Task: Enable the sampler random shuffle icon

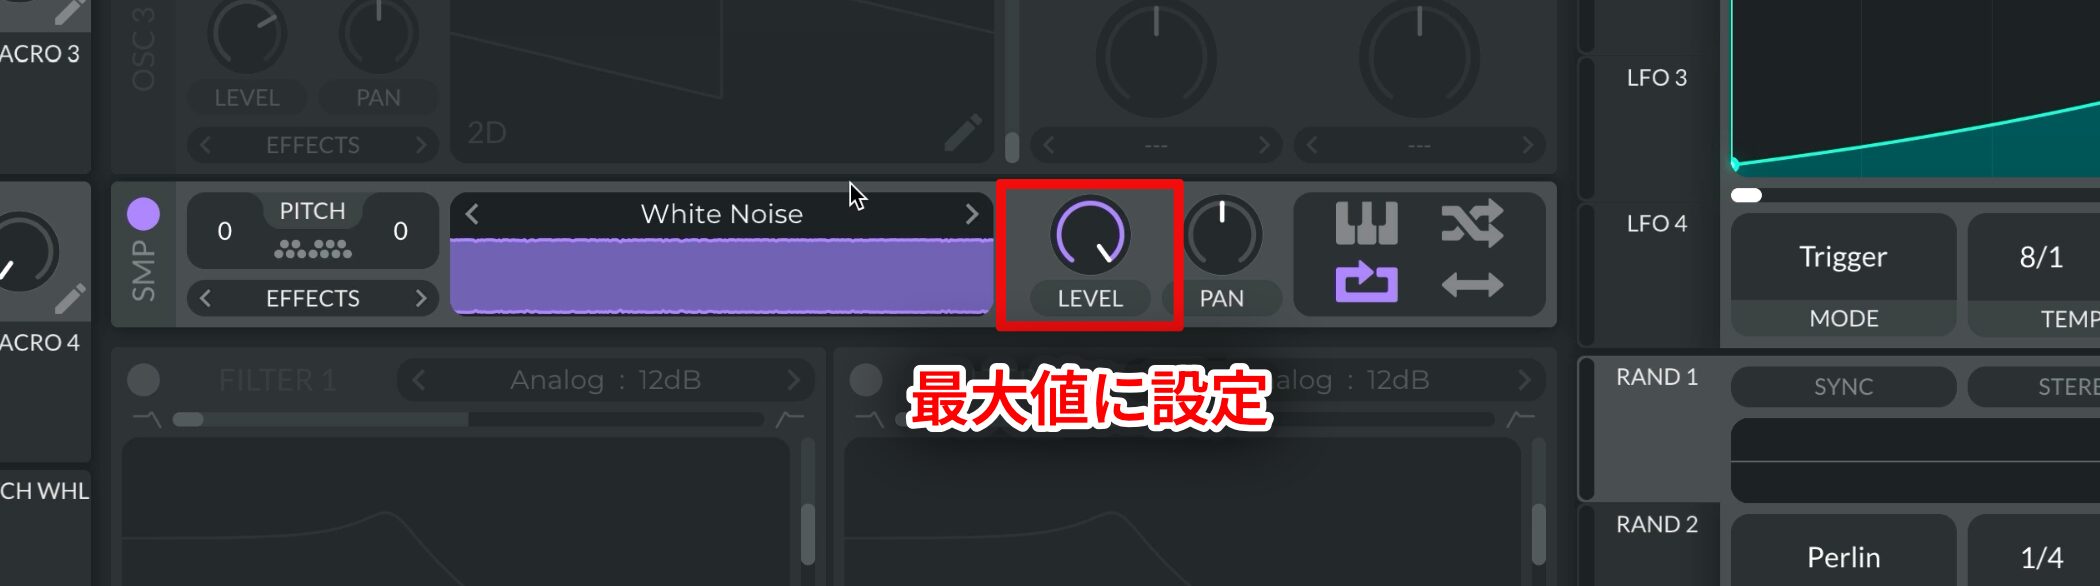Action: [x=1472, y=223]
